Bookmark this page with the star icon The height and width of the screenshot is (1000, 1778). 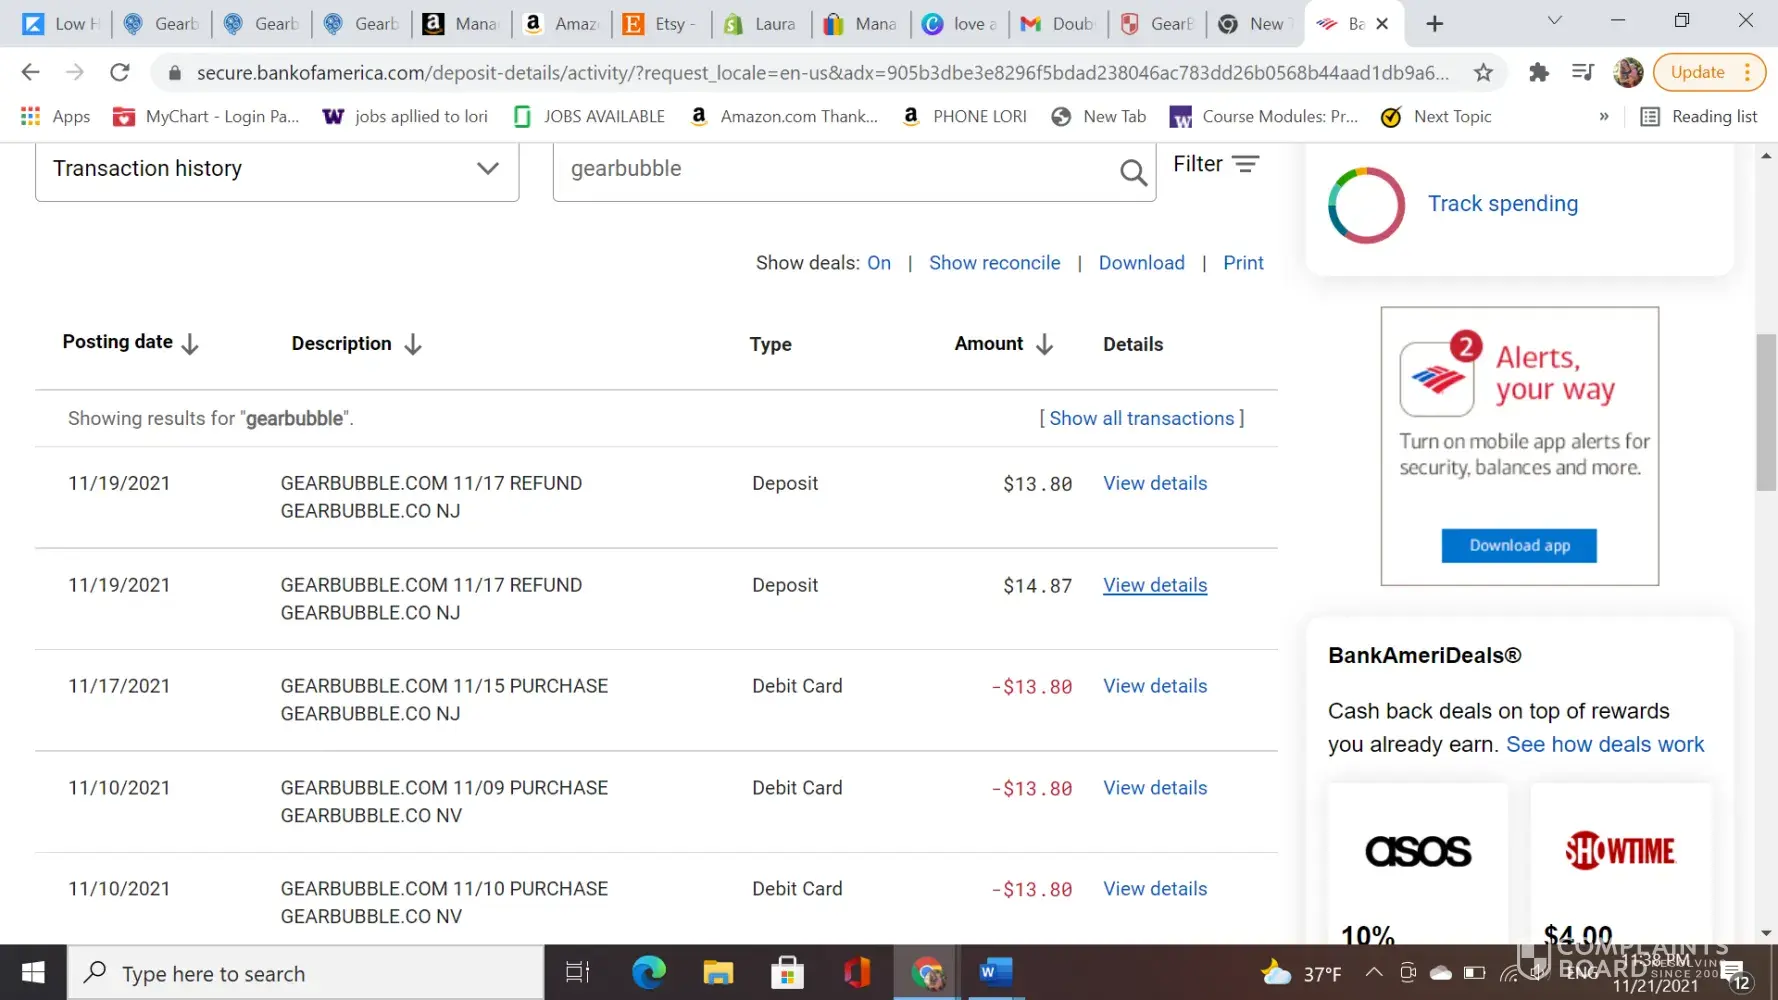click(1483, 72)
